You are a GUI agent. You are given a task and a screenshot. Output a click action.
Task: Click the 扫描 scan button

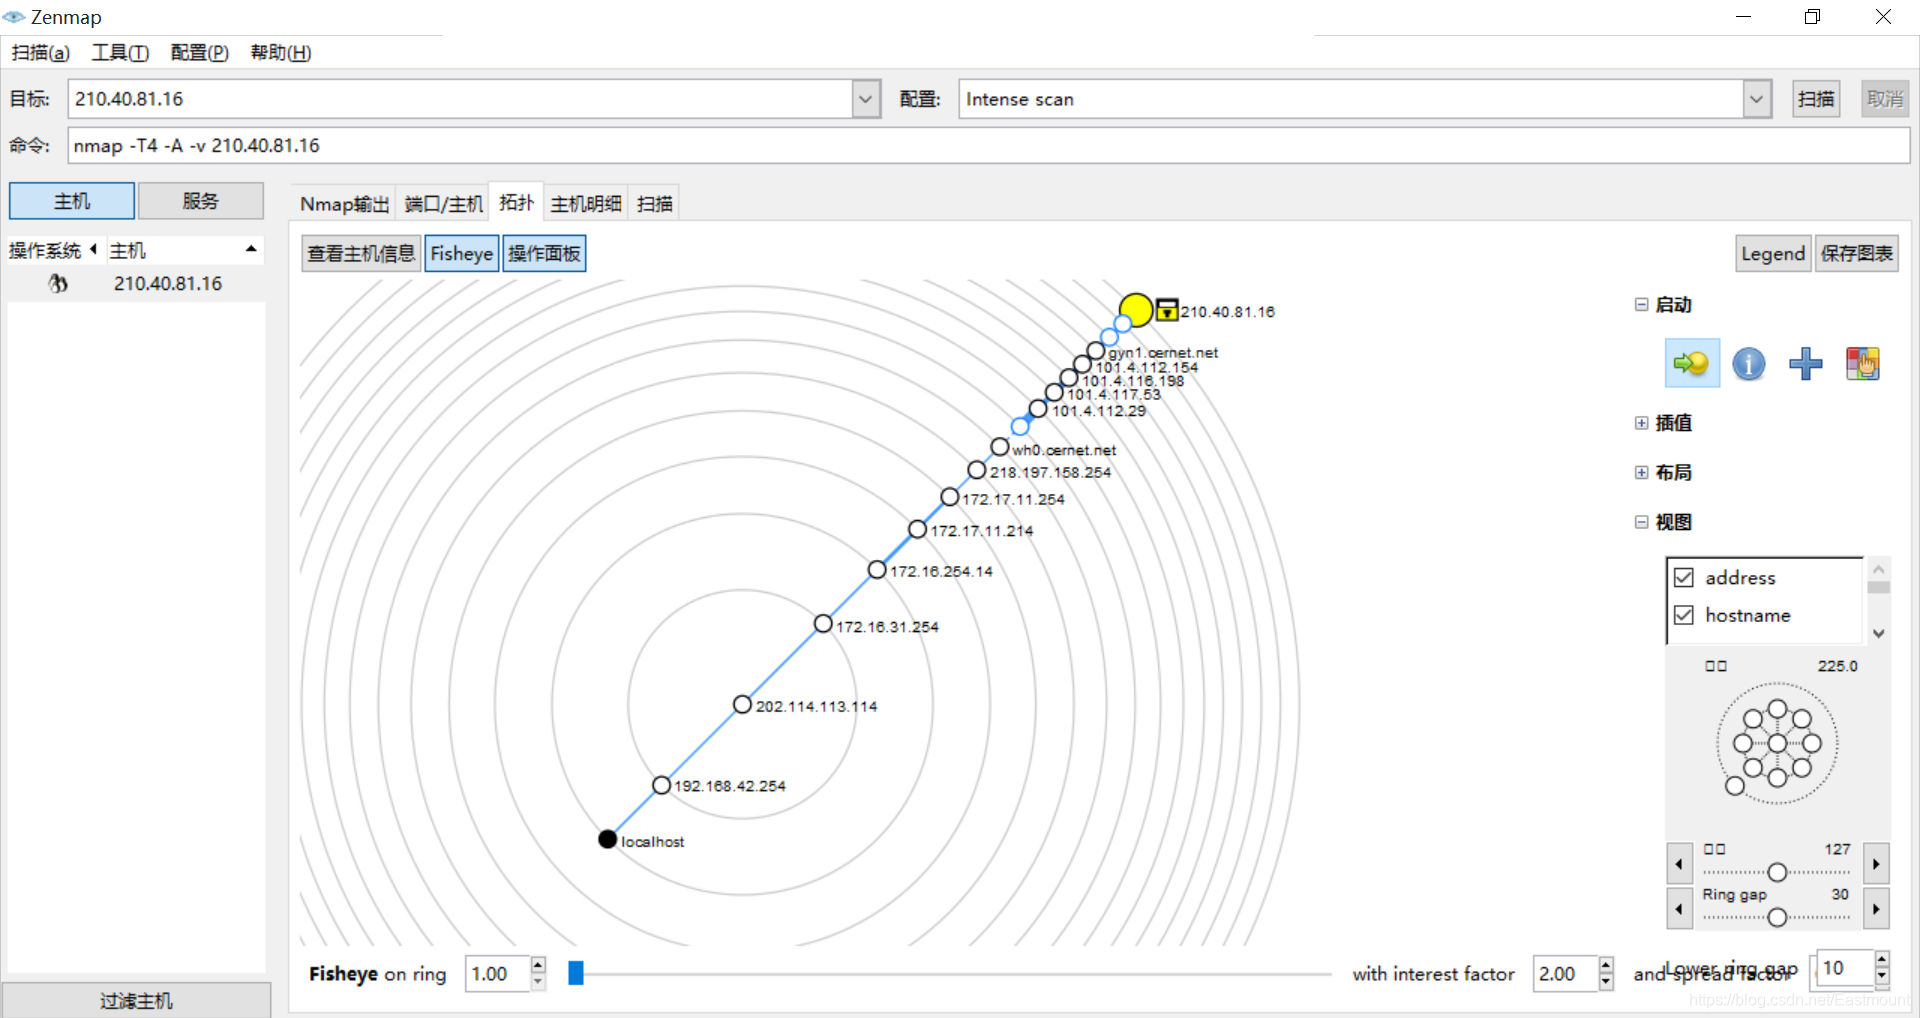[1816, 99]
